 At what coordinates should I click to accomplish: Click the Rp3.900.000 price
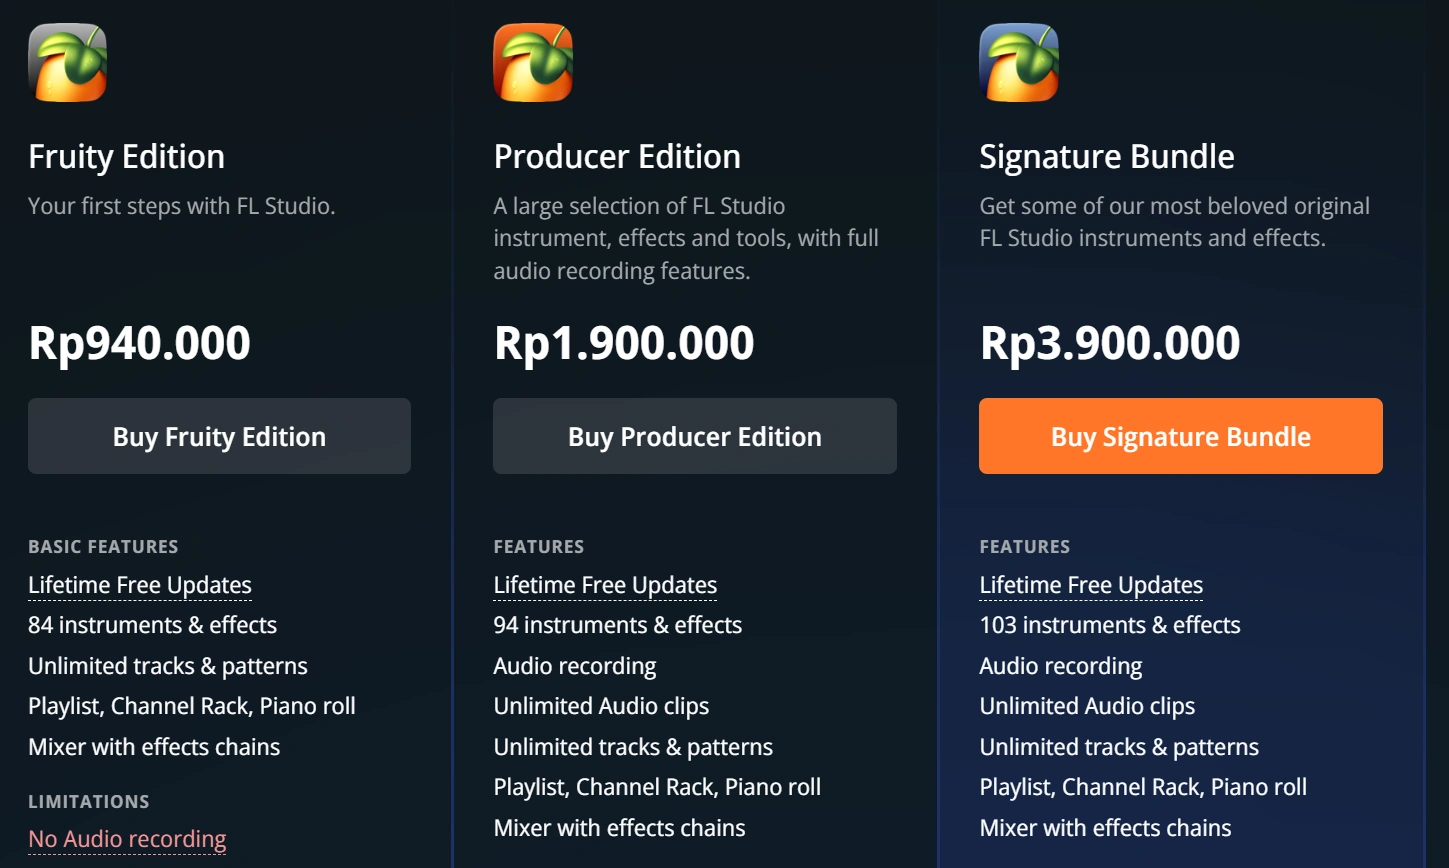coord(1110,343)
